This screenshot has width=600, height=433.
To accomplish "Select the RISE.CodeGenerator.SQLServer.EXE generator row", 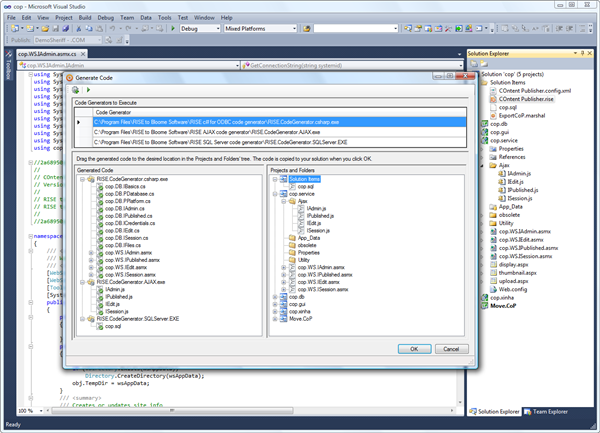I will (279, 142).
